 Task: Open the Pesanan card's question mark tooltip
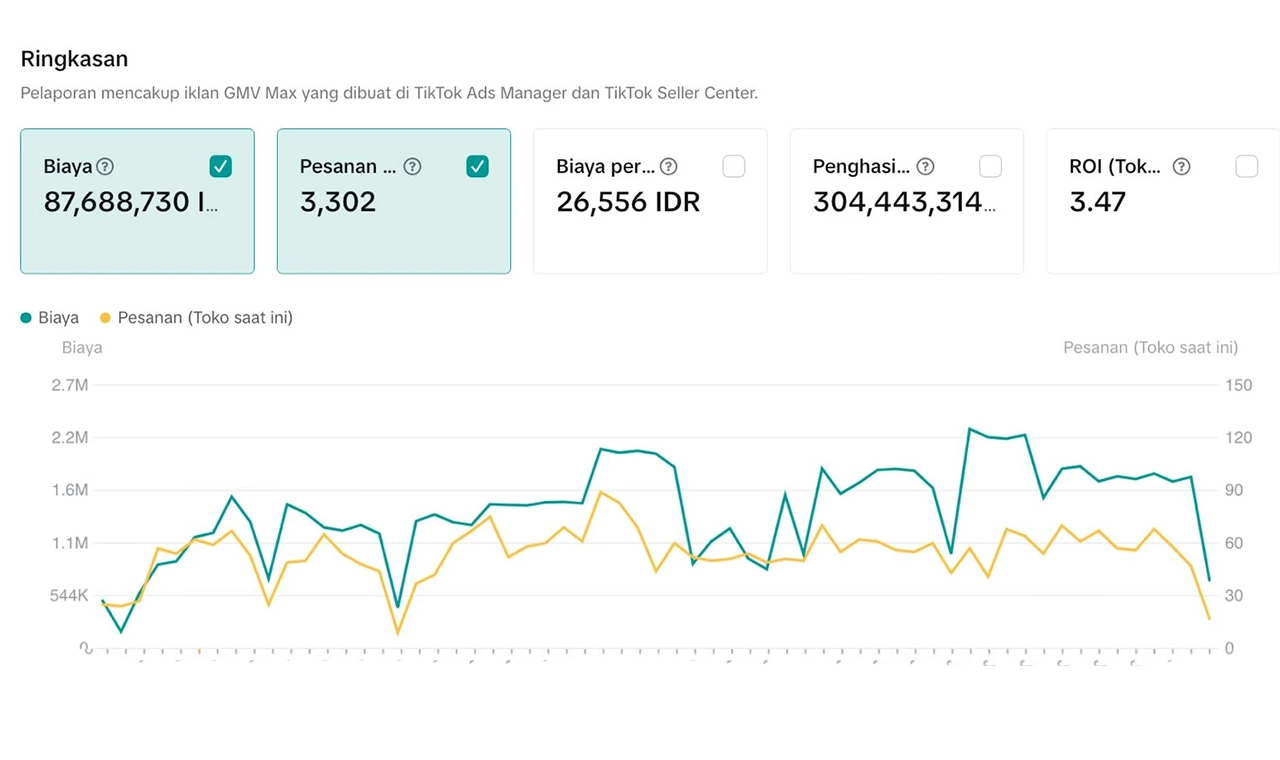click(412, 167)
